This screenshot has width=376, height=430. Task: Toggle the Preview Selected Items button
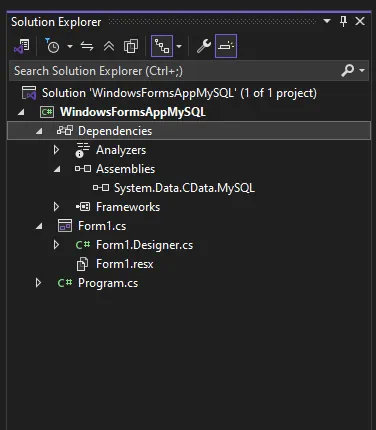tap(226, 46)
